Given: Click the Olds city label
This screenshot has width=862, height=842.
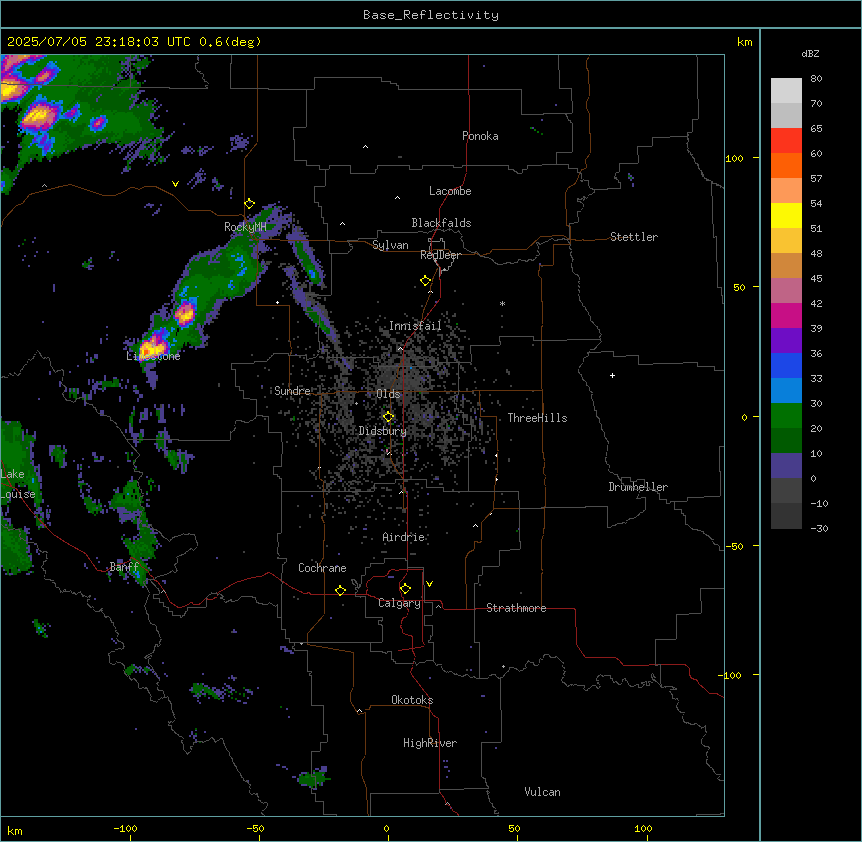Looking at the screenshot, I should tap(388, 394).
